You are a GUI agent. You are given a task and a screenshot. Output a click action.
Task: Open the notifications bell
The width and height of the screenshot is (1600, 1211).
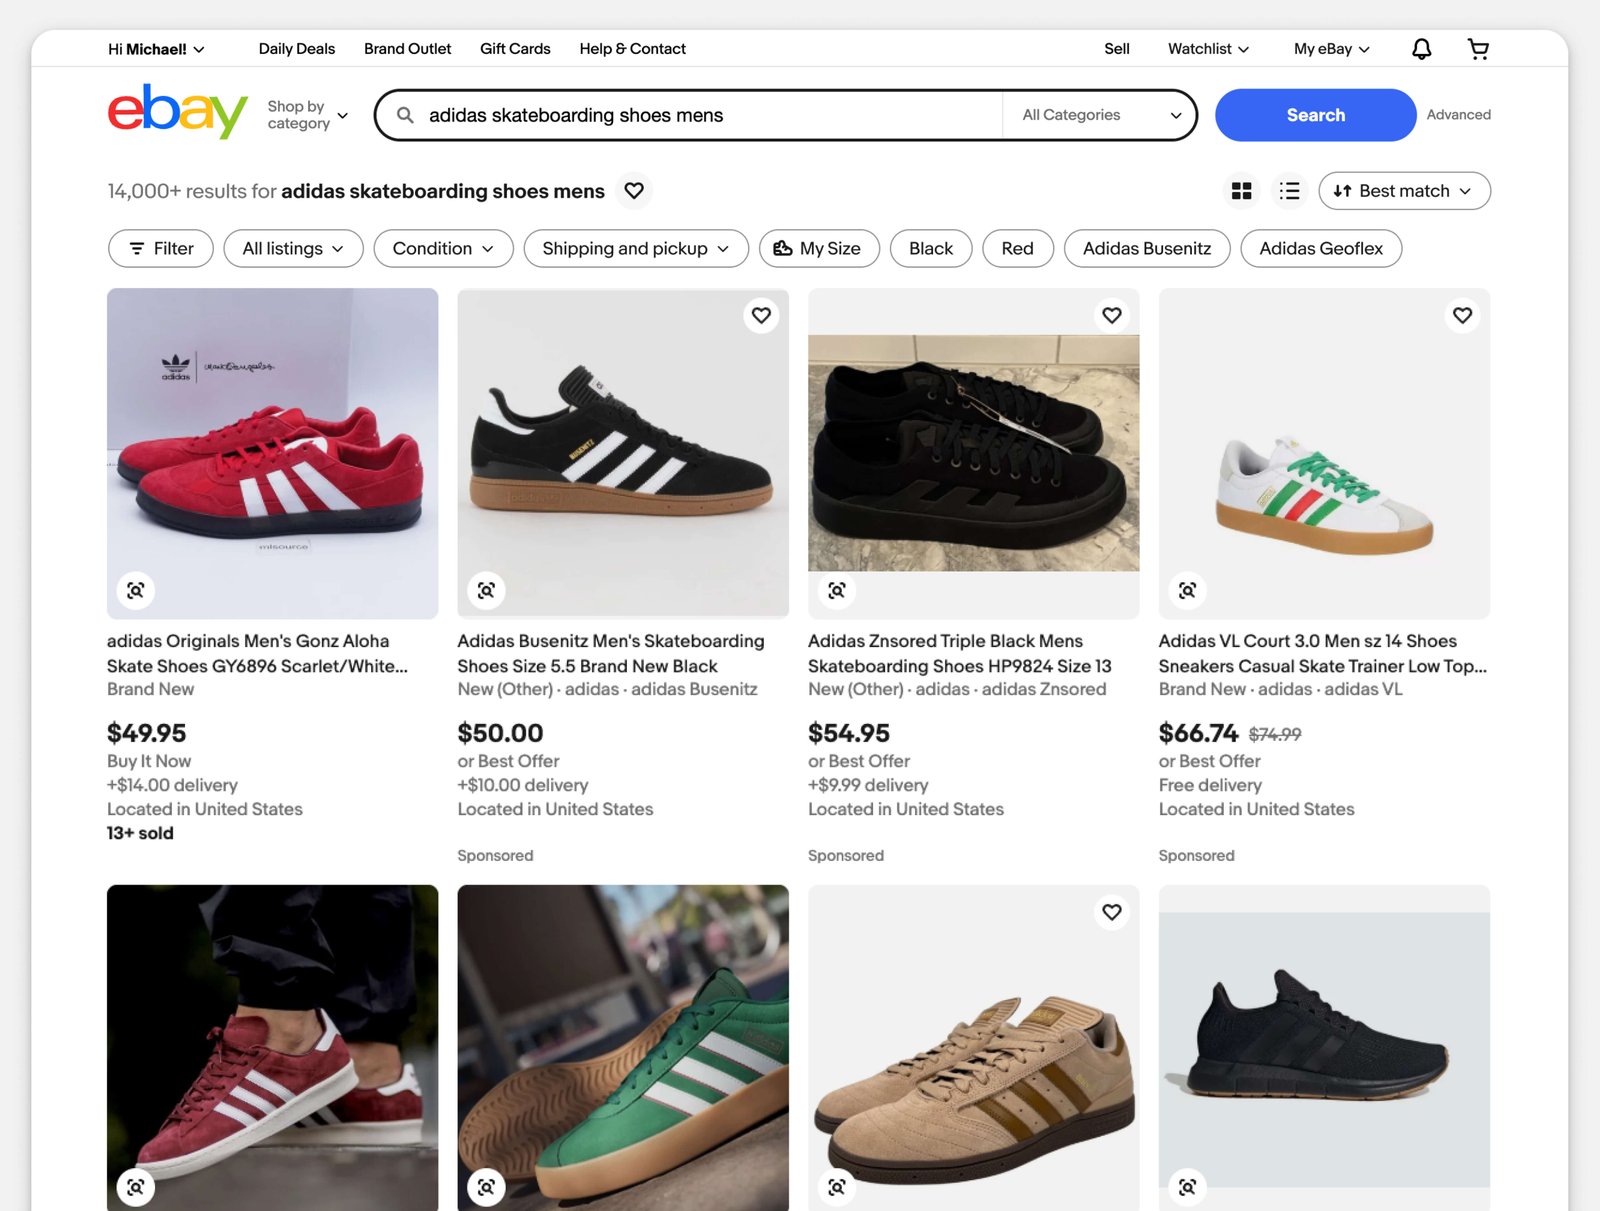(x=1421, y=49)
